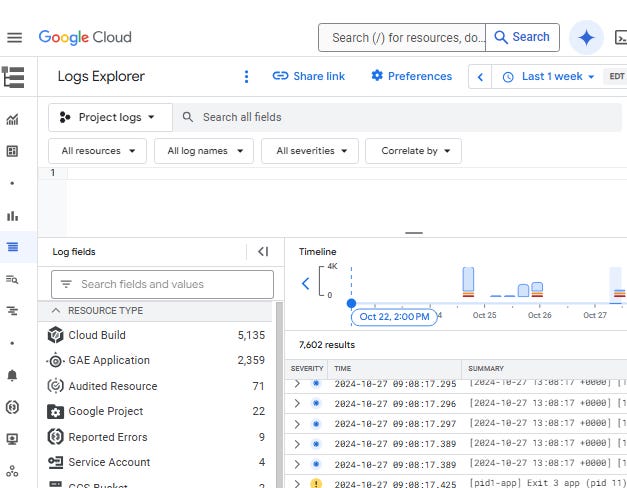Click timestamp 2024-10-27 09:08:17.389 first row
The height and width of the screenshot is (488, 627).
[395, 444]
